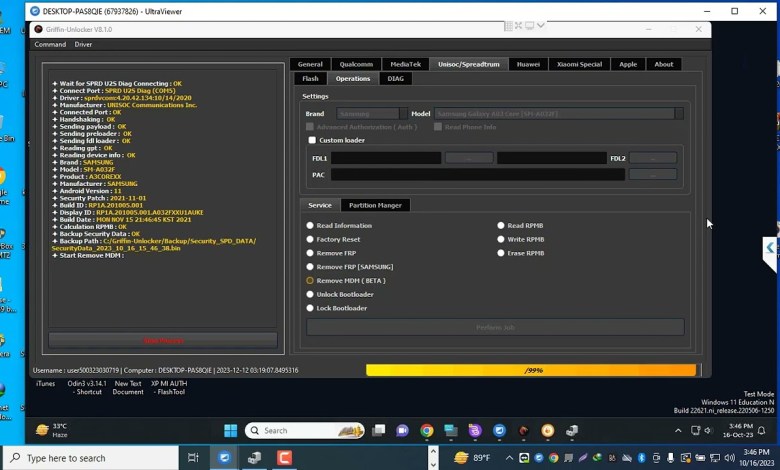Click the remote weather widget 33°C Haze
This screenshot has width=780, height=470.
(52, 430)
